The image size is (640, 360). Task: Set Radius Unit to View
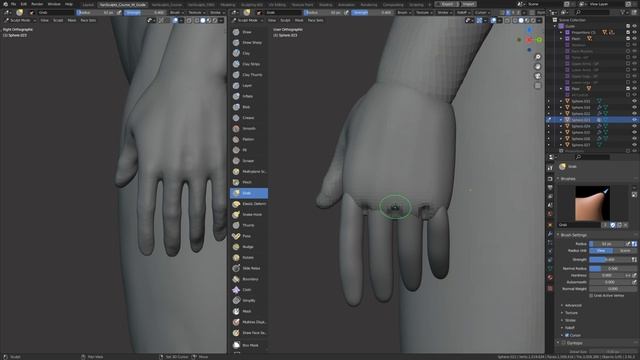[601, 251]
